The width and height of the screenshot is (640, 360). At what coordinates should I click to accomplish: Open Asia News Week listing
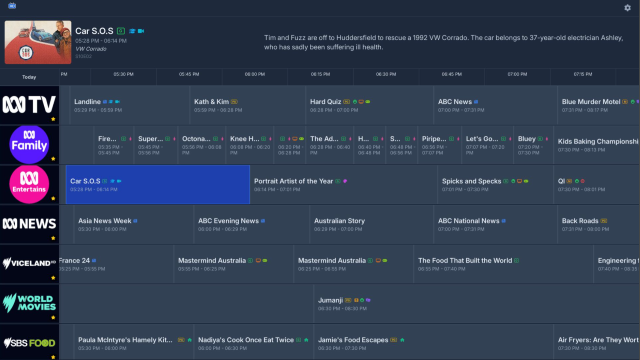tap(134, 224)
